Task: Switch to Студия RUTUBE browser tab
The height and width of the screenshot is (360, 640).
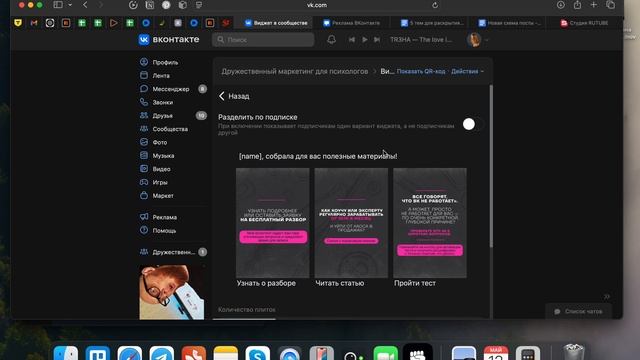Action: 584,23
